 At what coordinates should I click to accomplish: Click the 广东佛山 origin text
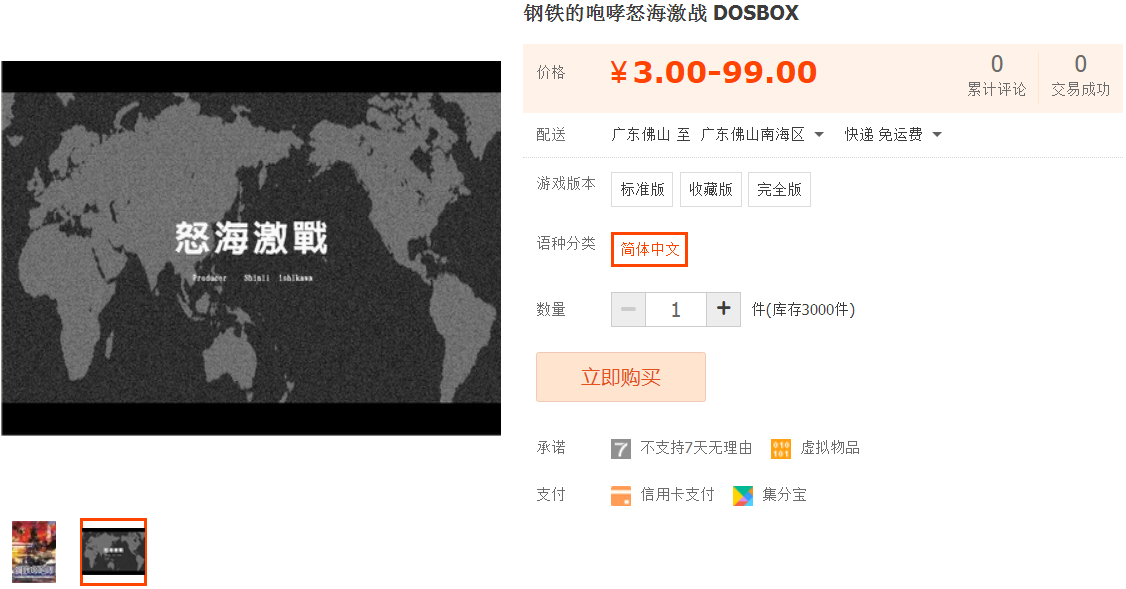pos(641,134)
